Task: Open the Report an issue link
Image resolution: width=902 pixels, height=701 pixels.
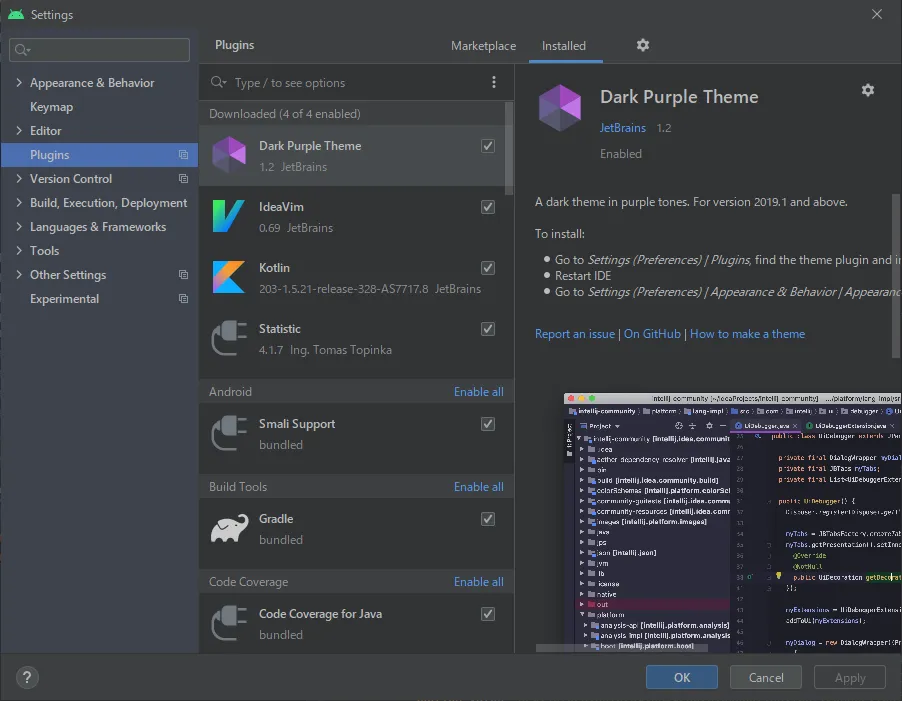Action: [575, 334]
